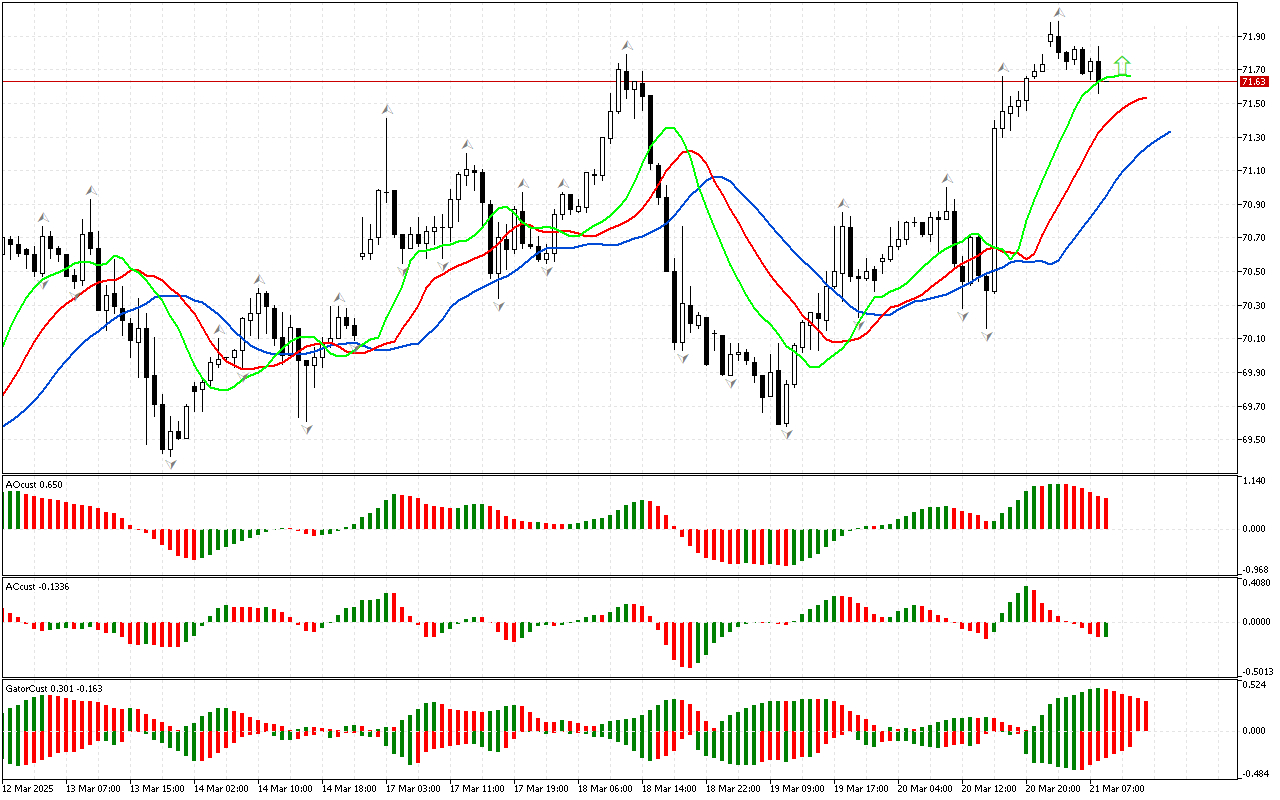Click the 18 Mar 06:00 time label

[606, 789]
